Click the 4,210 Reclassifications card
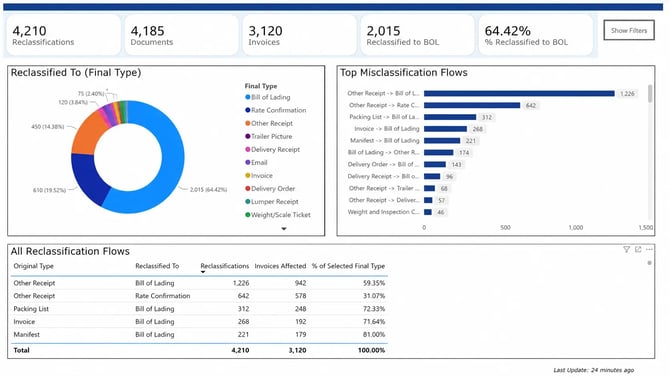 tap(63, 35)
